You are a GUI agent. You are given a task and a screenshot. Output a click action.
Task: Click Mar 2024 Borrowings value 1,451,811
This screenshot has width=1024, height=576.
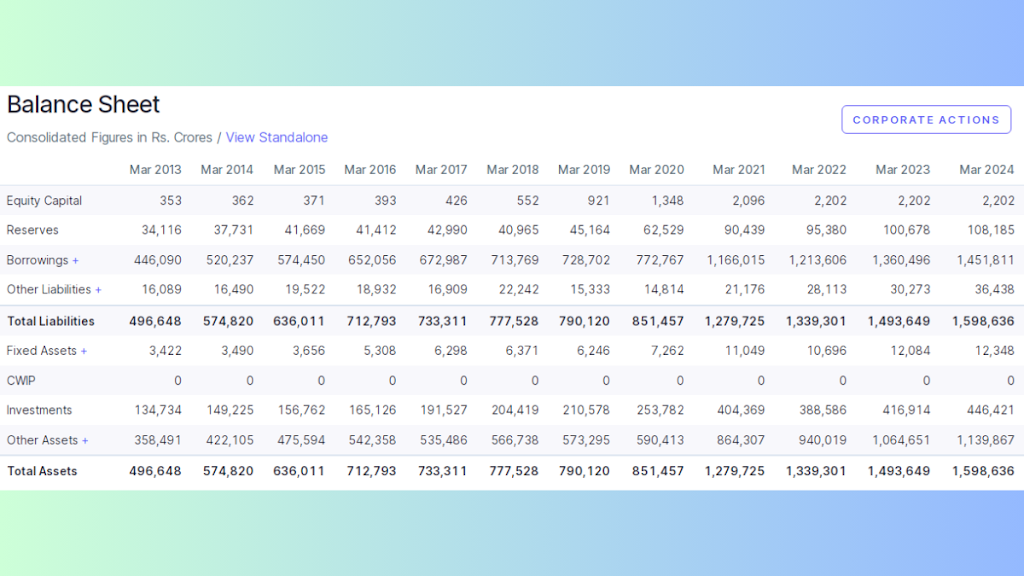985,260
